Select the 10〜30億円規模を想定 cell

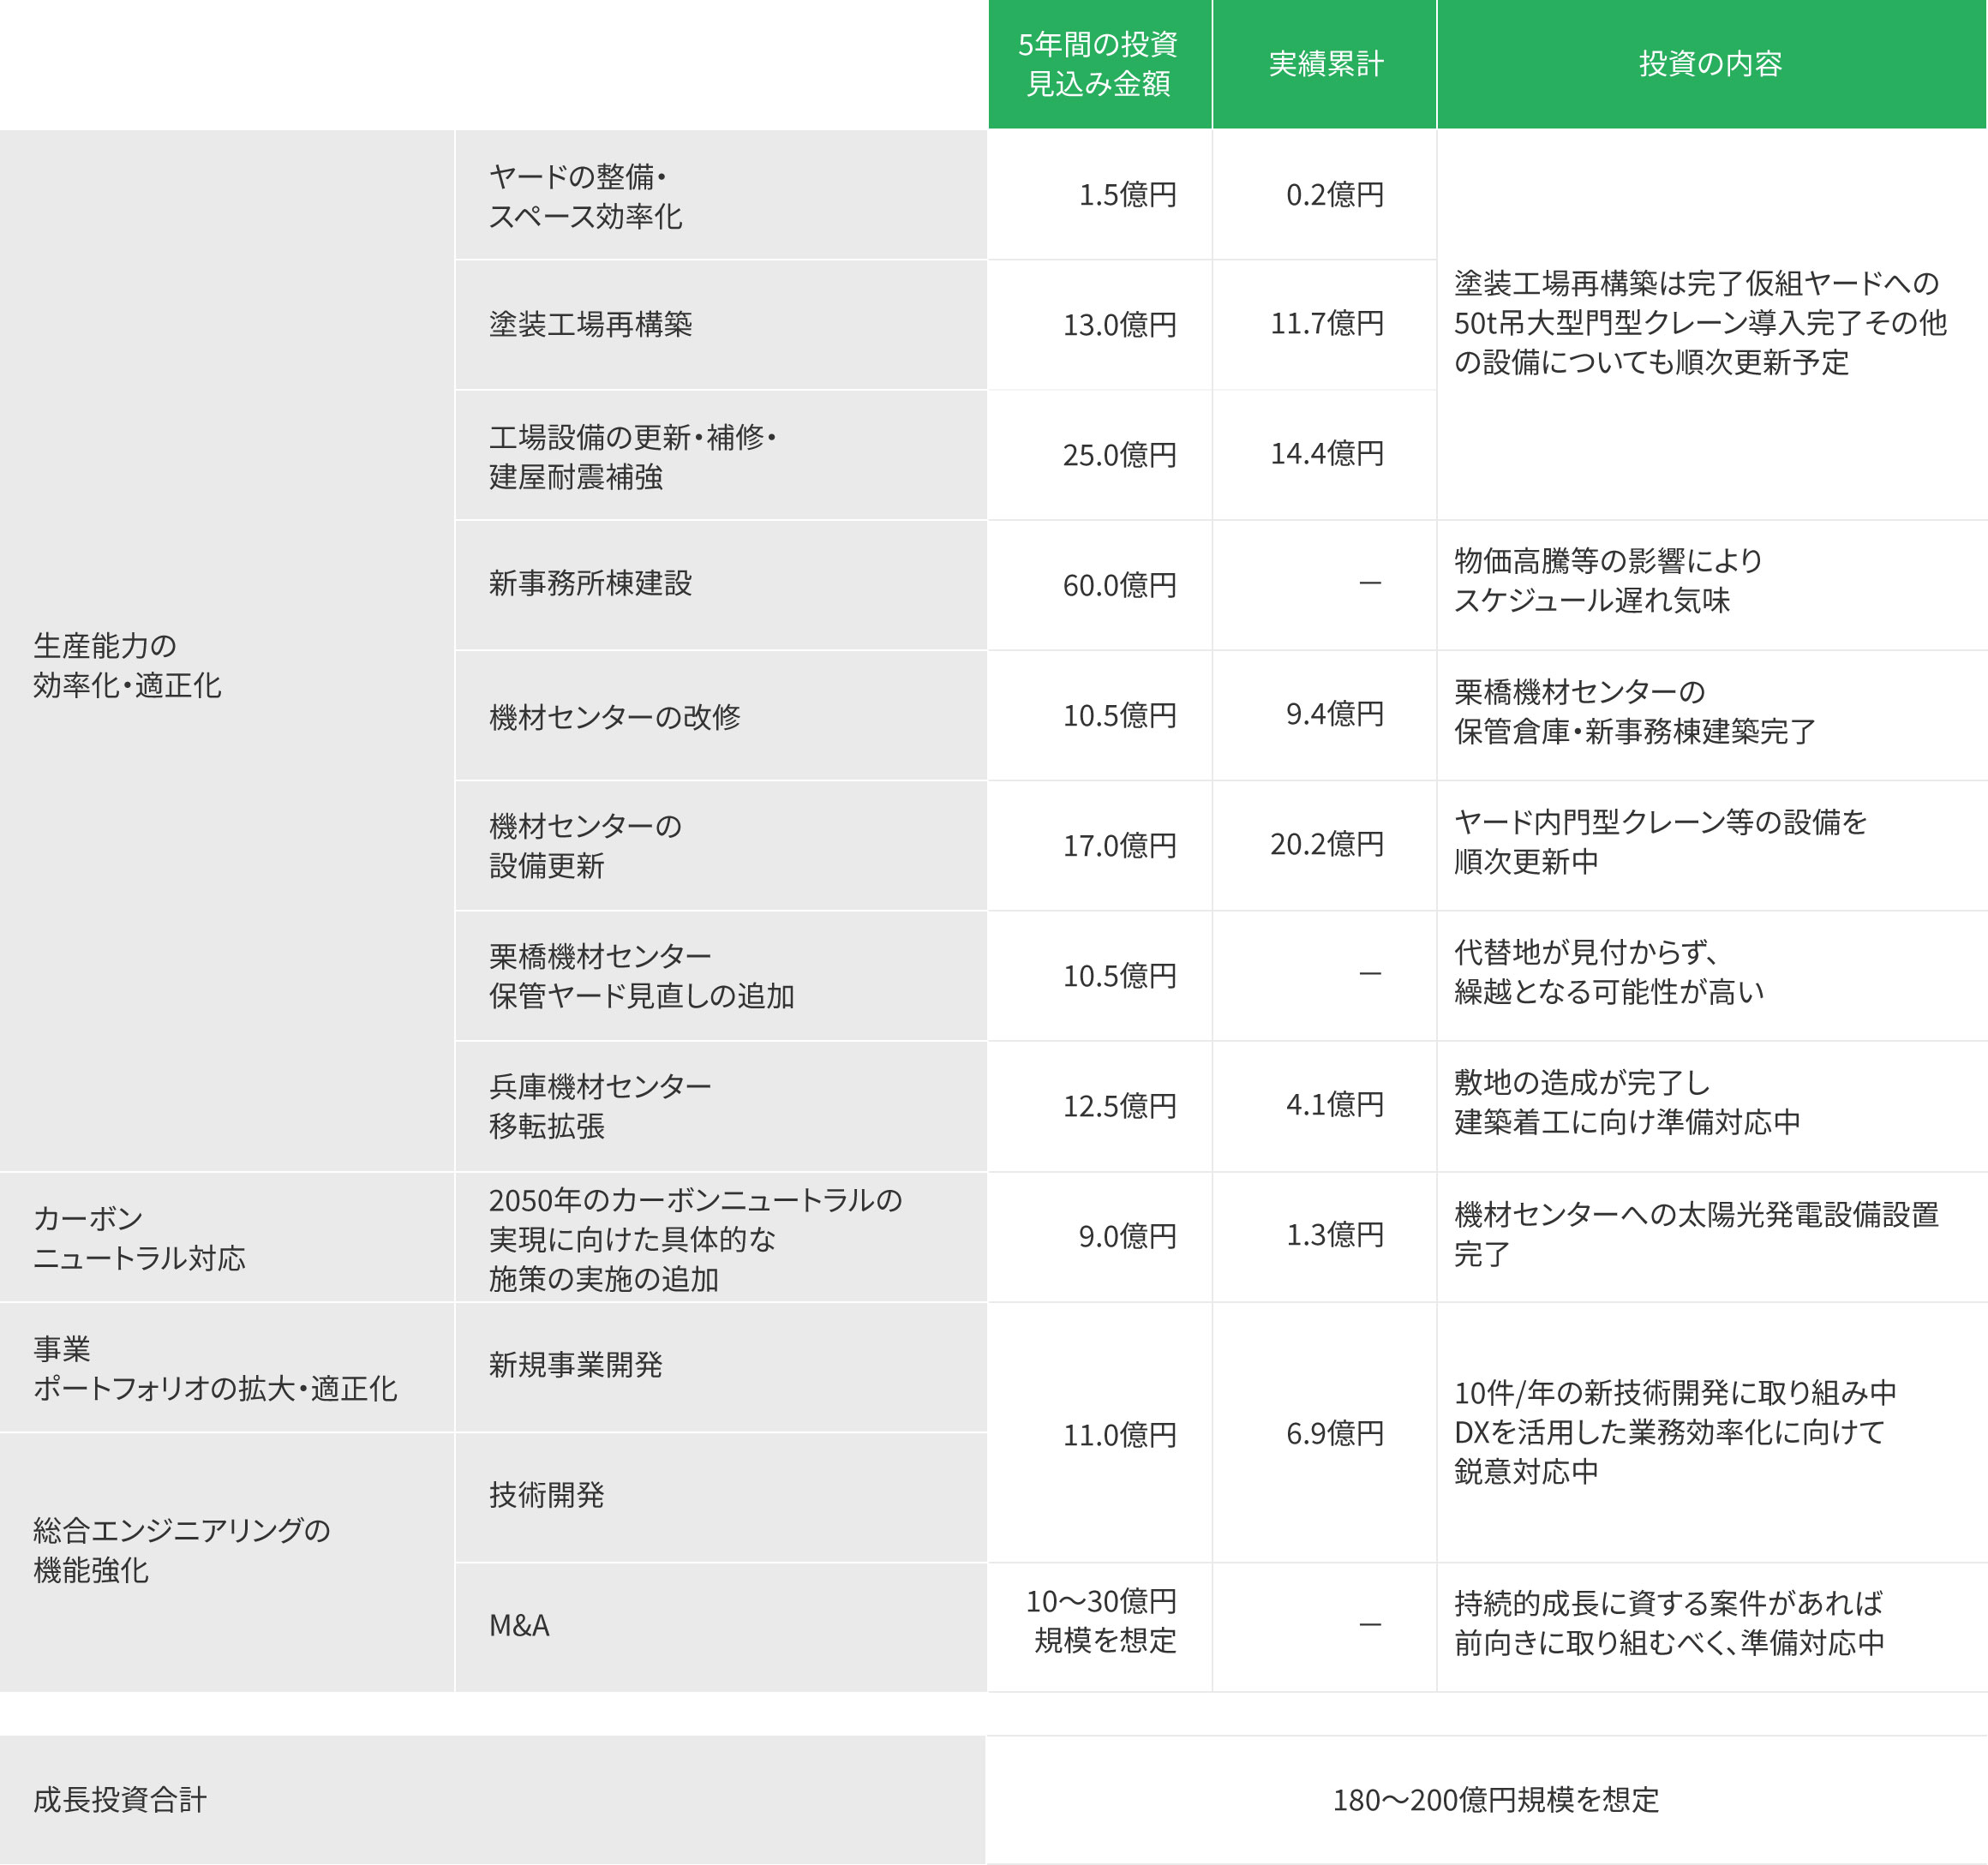(x=1101, y=1621)
